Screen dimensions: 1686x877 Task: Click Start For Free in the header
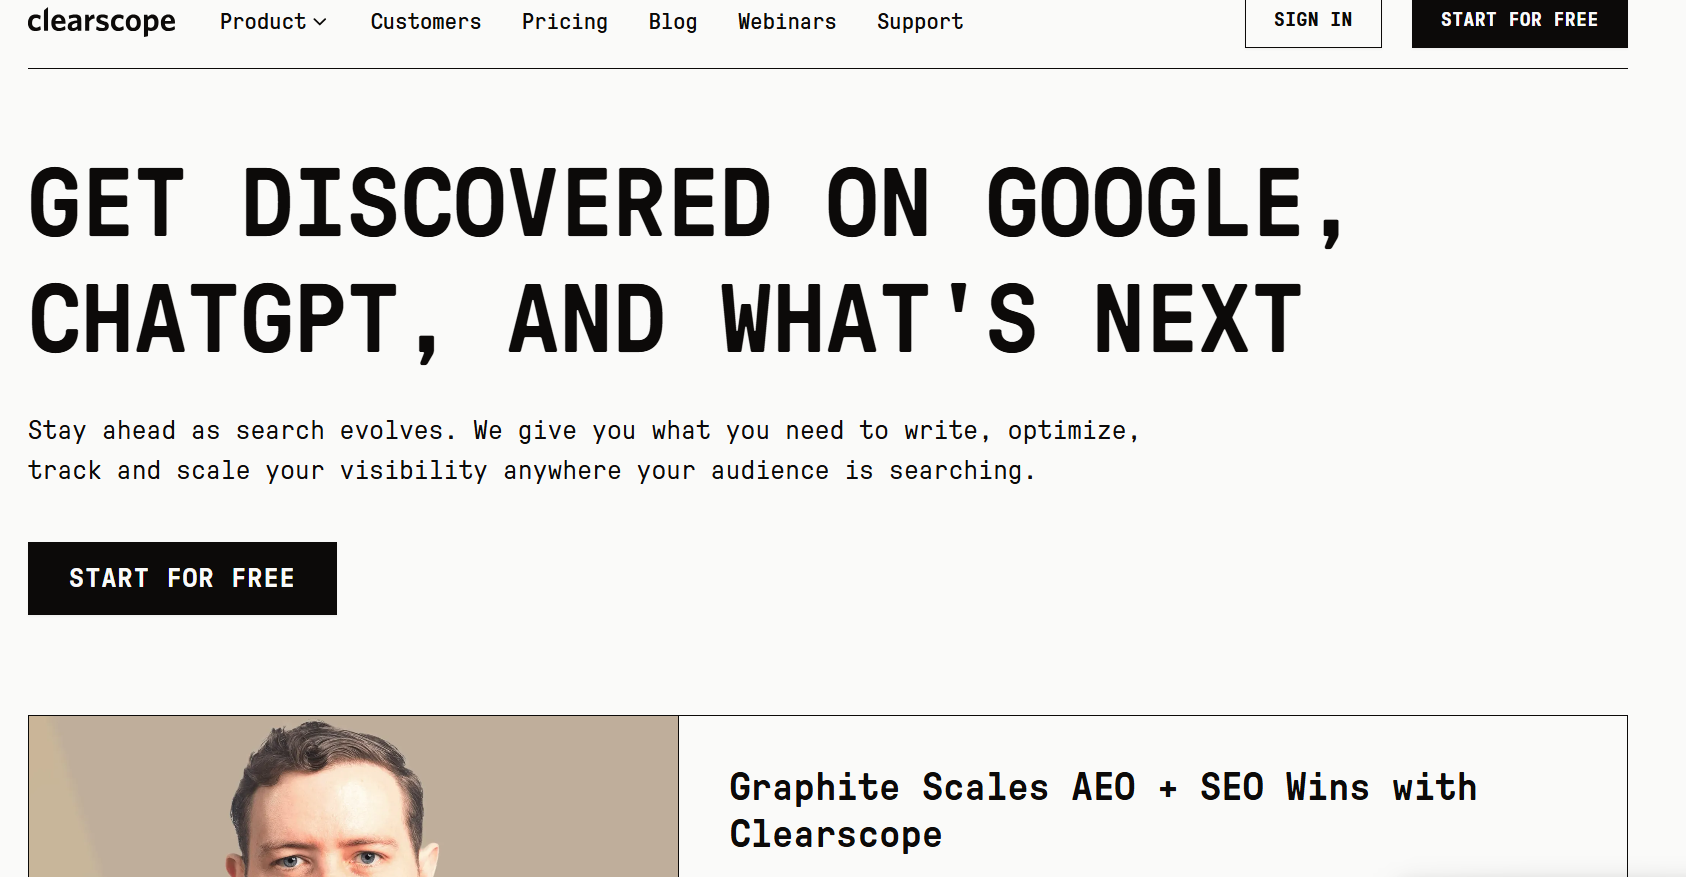click(x=1520, y=21)
